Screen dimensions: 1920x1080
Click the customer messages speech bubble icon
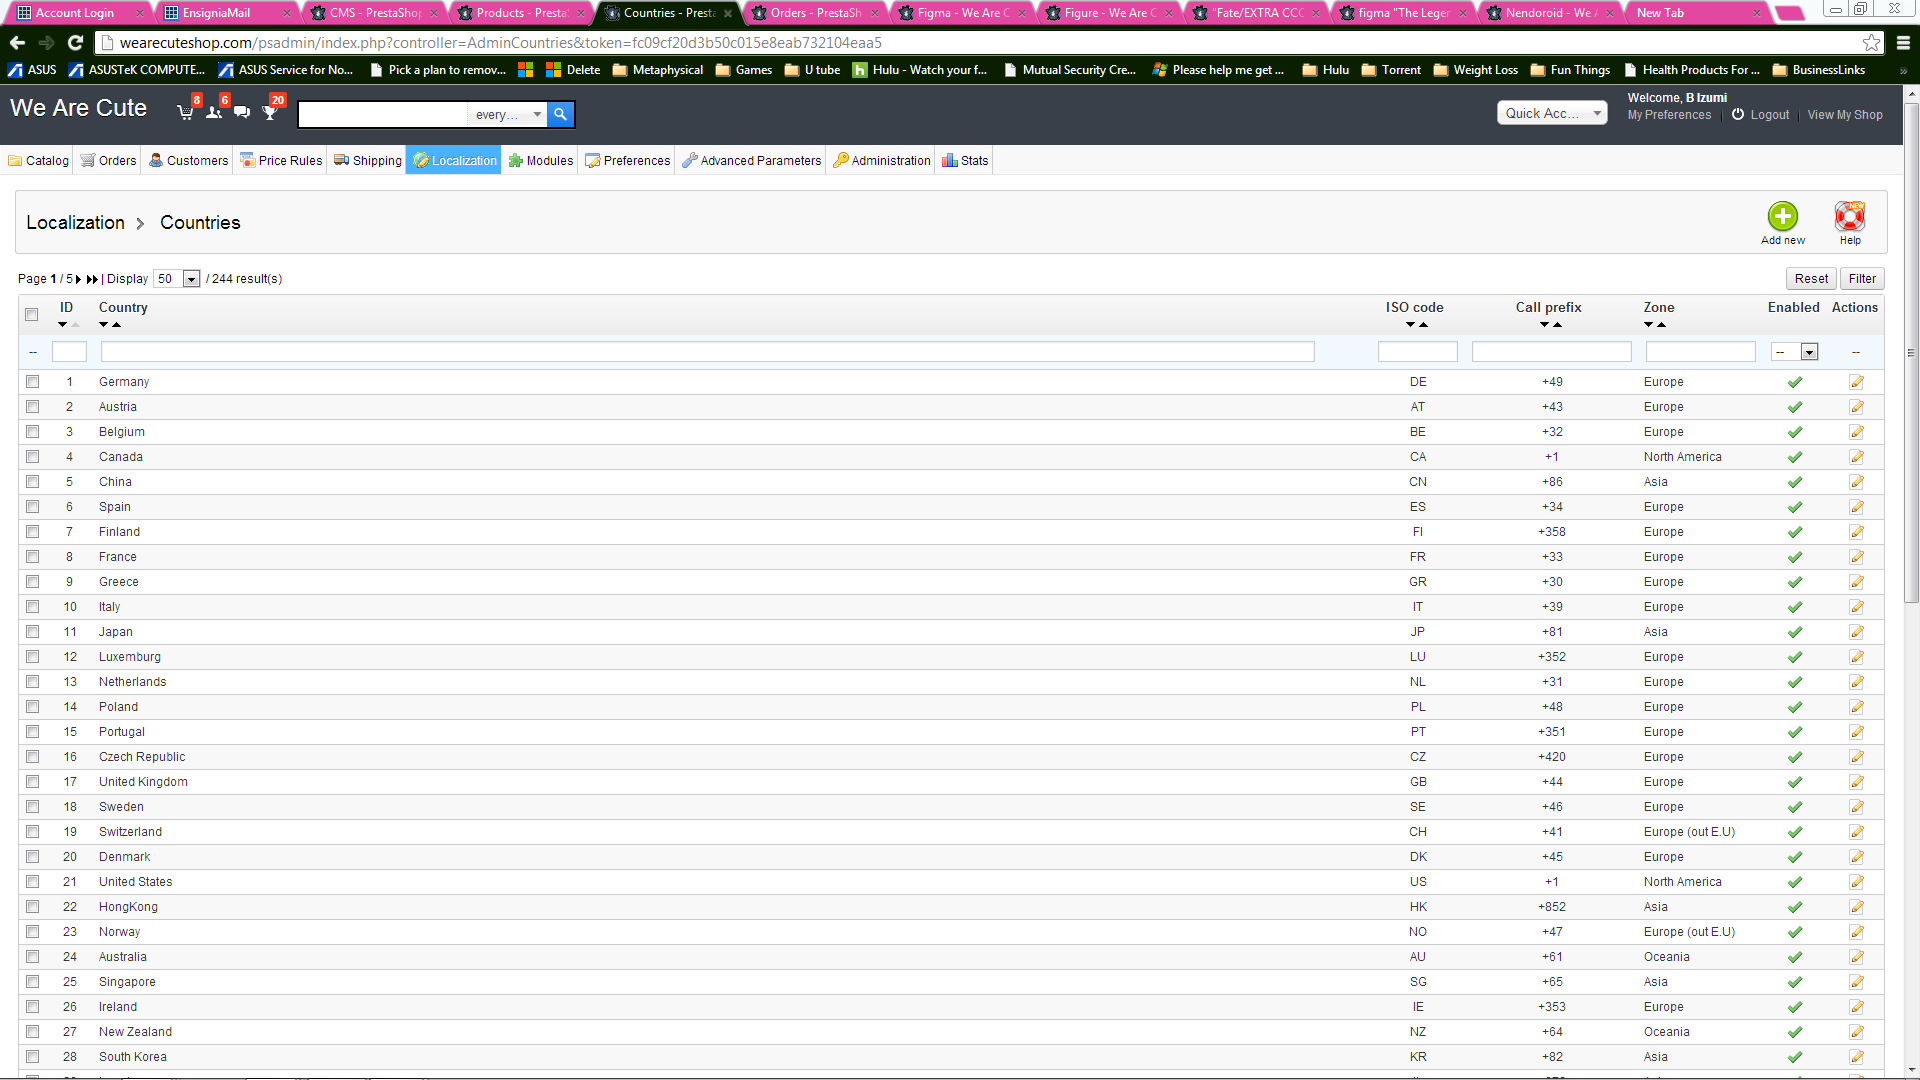pos(241,112)
